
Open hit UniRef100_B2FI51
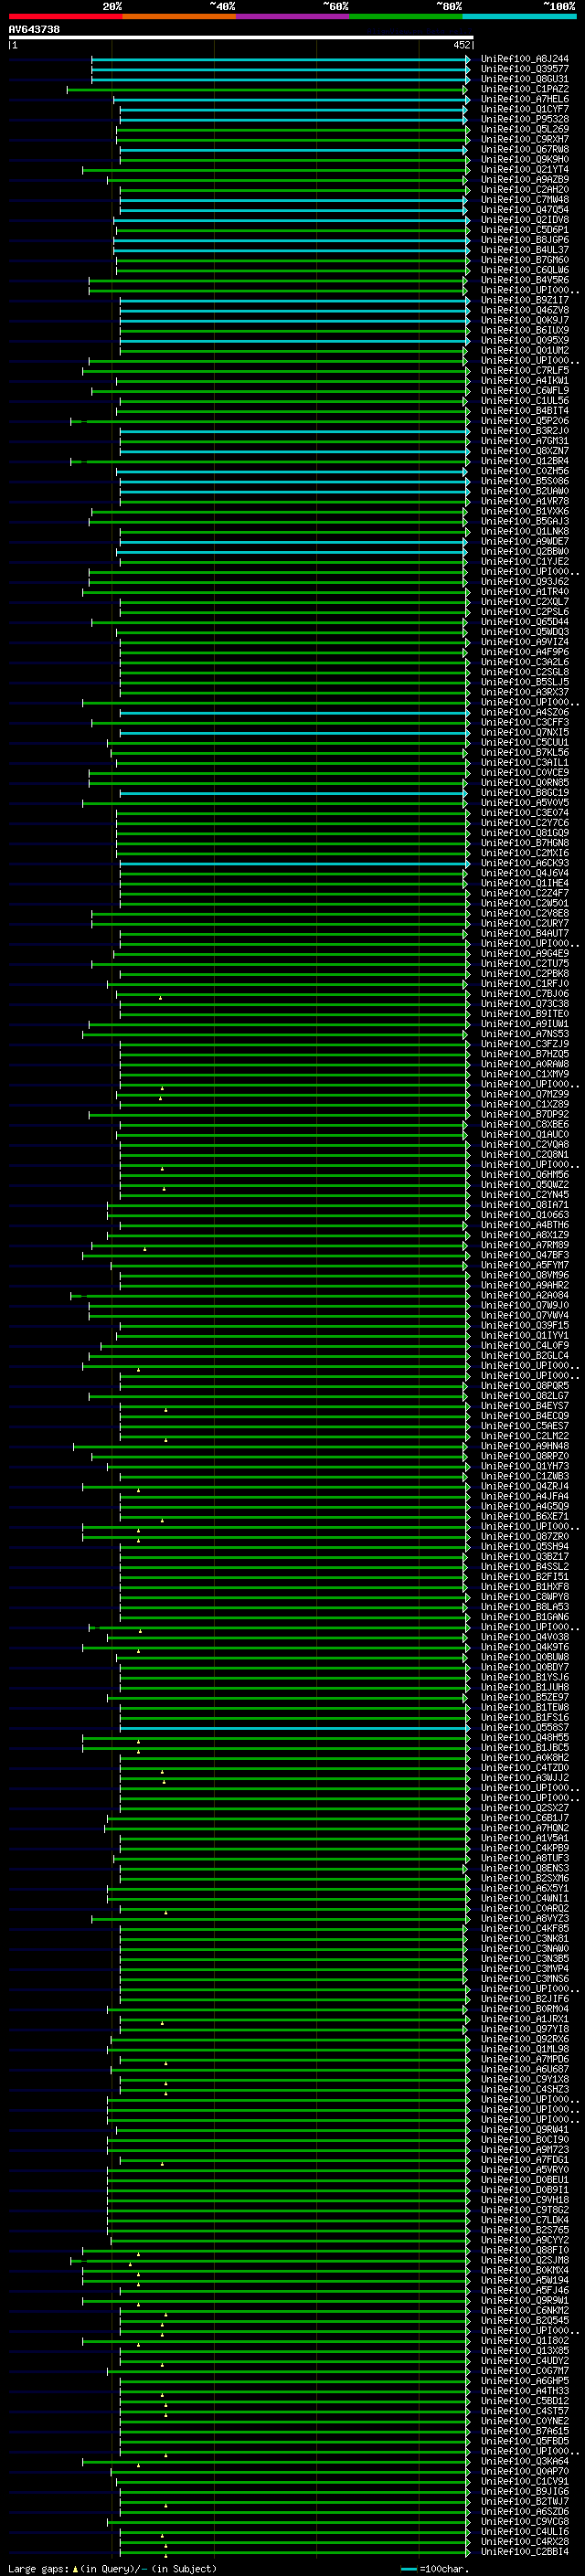(x=525, y=1577)
